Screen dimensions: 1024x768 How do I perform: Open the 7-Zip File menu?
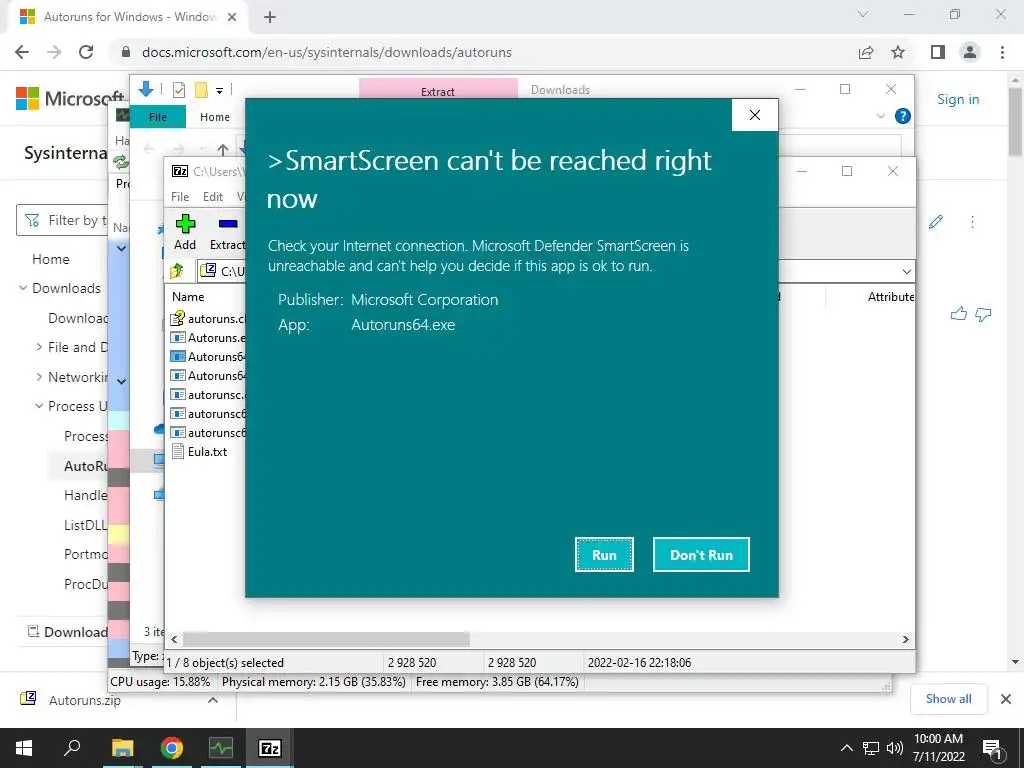click(180, 197)
